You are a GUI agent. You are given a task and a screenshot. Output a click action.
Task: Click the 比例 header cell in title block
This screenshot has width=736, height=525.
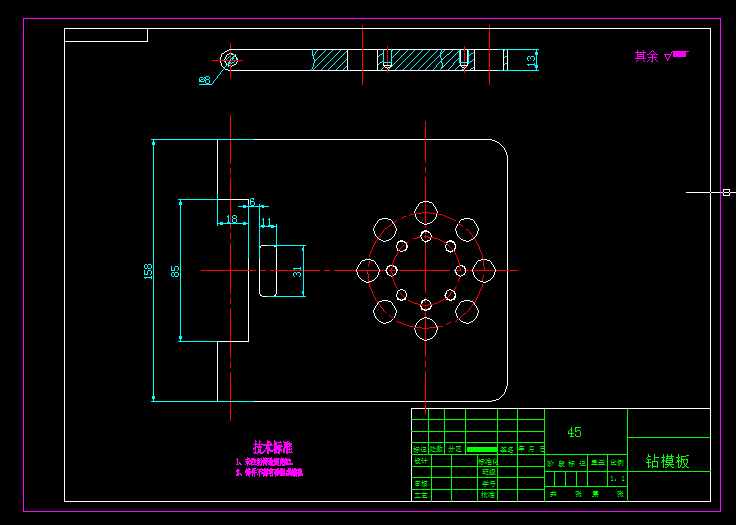pyautogui.click(x=617, y=463)
